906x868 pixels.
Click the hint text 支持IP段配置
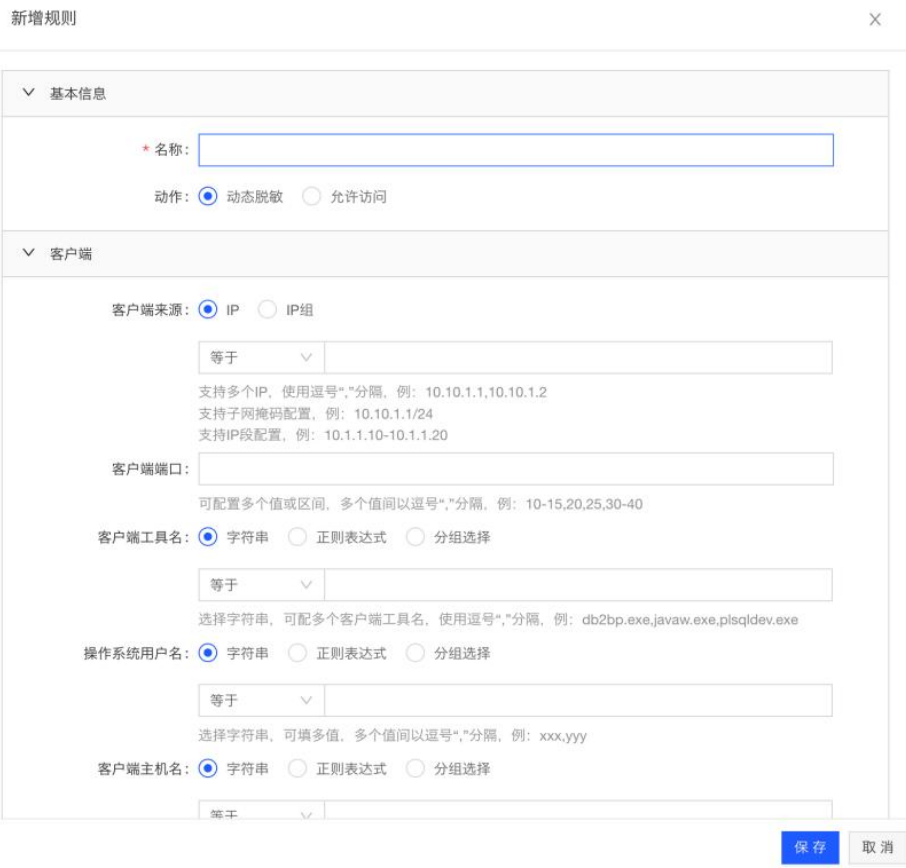tap(323, 435)
